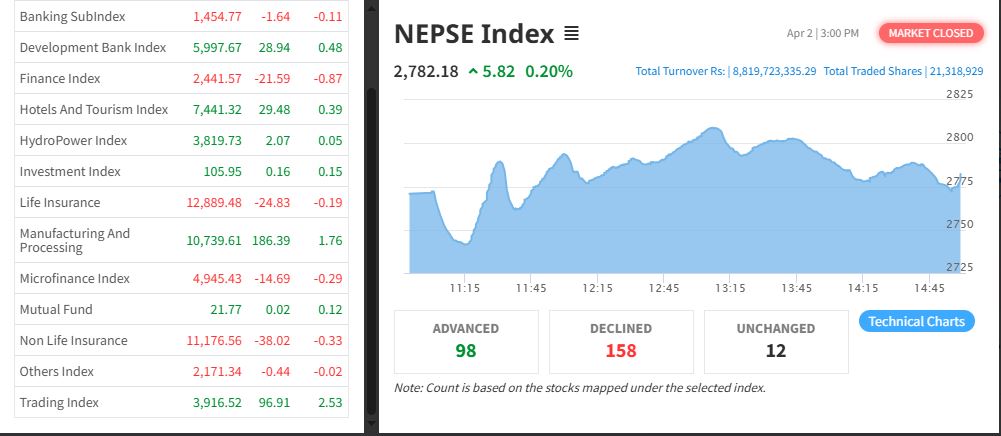Click the Declined stocks count box

[x=621, y=340]
